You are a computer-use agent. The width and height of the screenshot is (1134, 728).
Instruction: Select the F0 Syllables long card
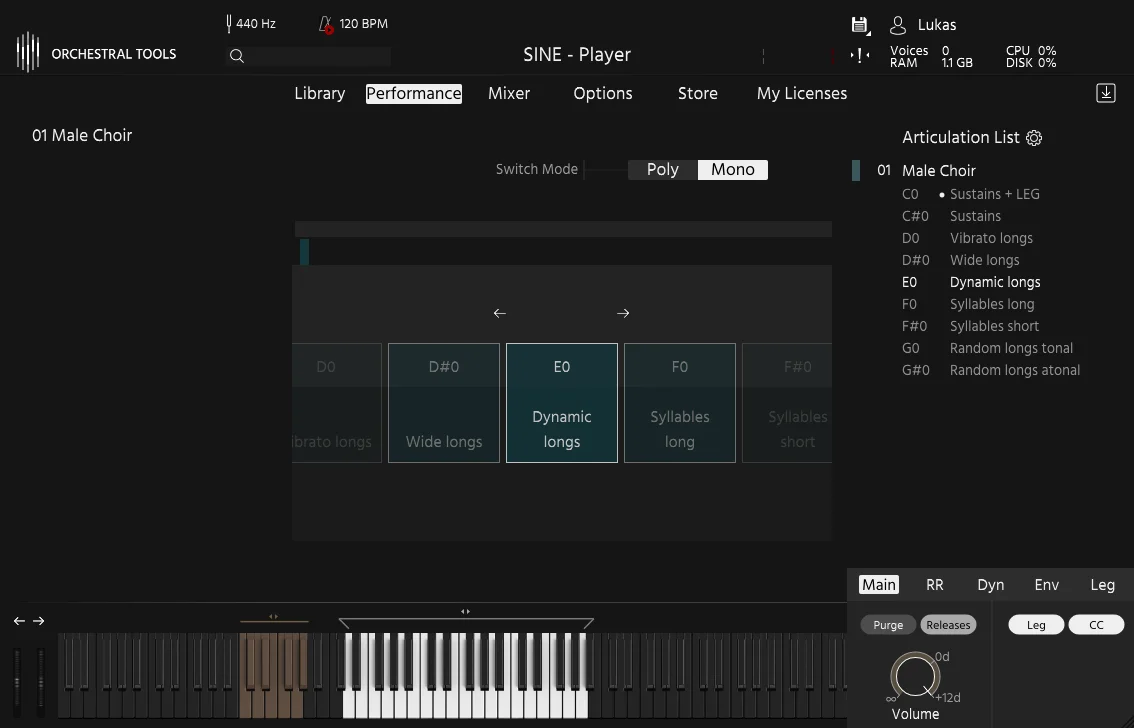click(680, 403)
